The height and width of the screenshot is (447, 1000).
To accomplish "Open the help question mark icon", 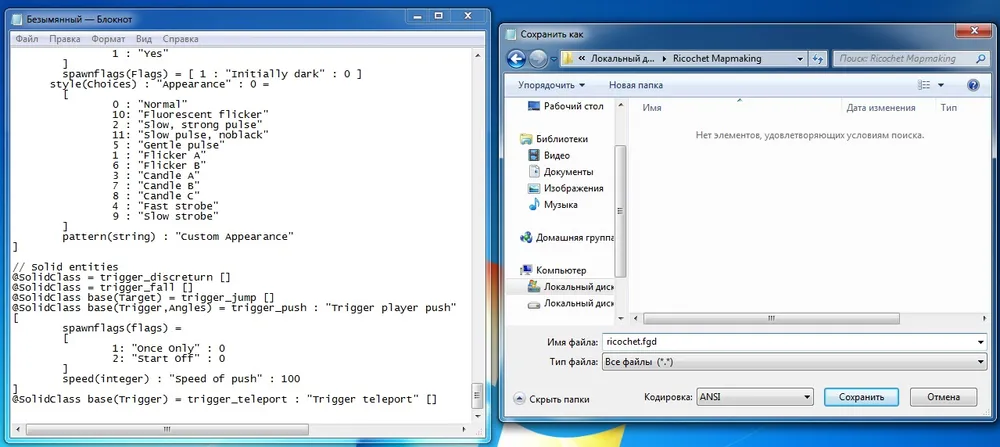I will point(972,85).
